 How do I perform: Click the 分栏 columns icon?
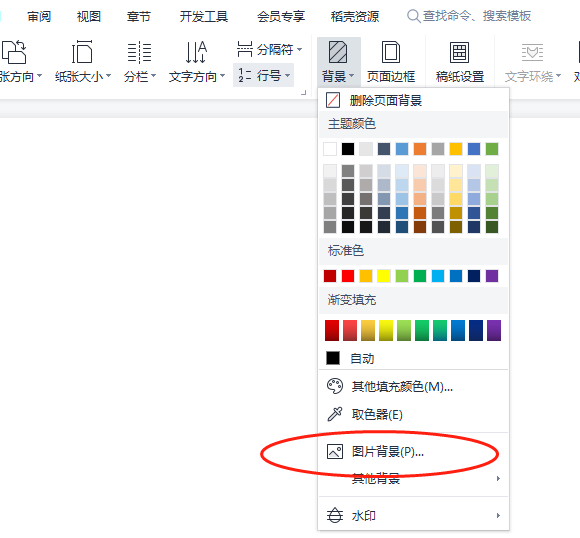139,53
